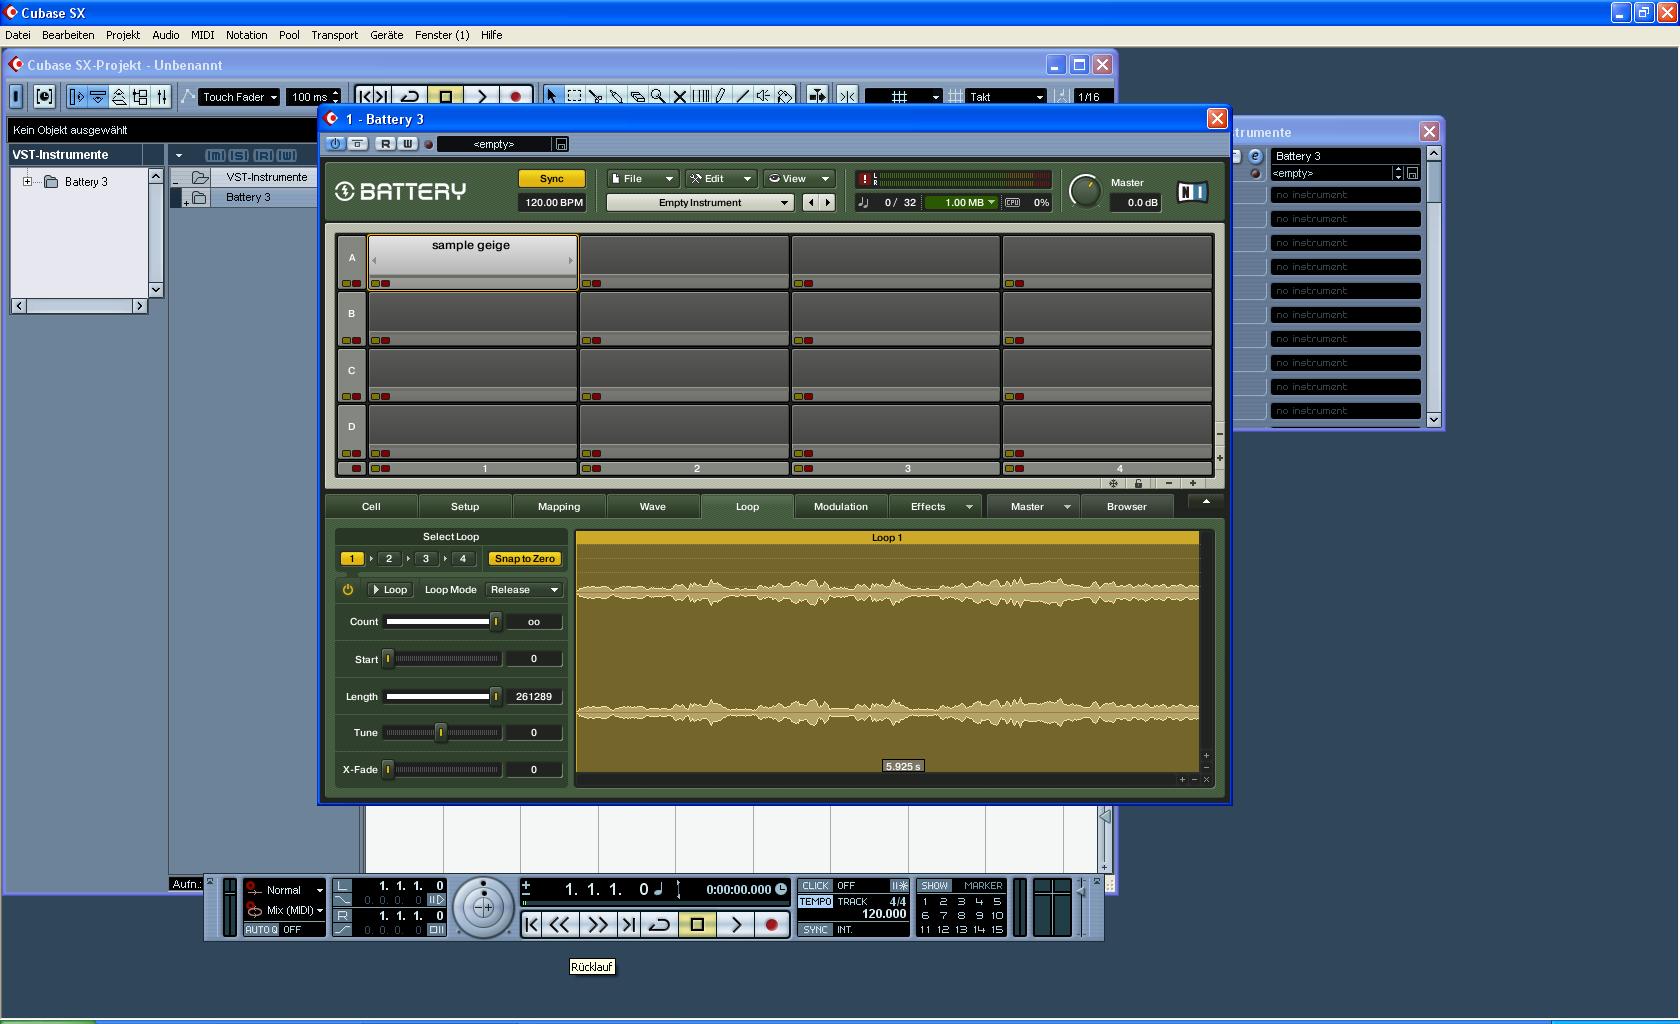The image size is (1680, 1024).
Task: Adjust the Count slider handle
Action: pyautogui.click(x=495, y=622)
